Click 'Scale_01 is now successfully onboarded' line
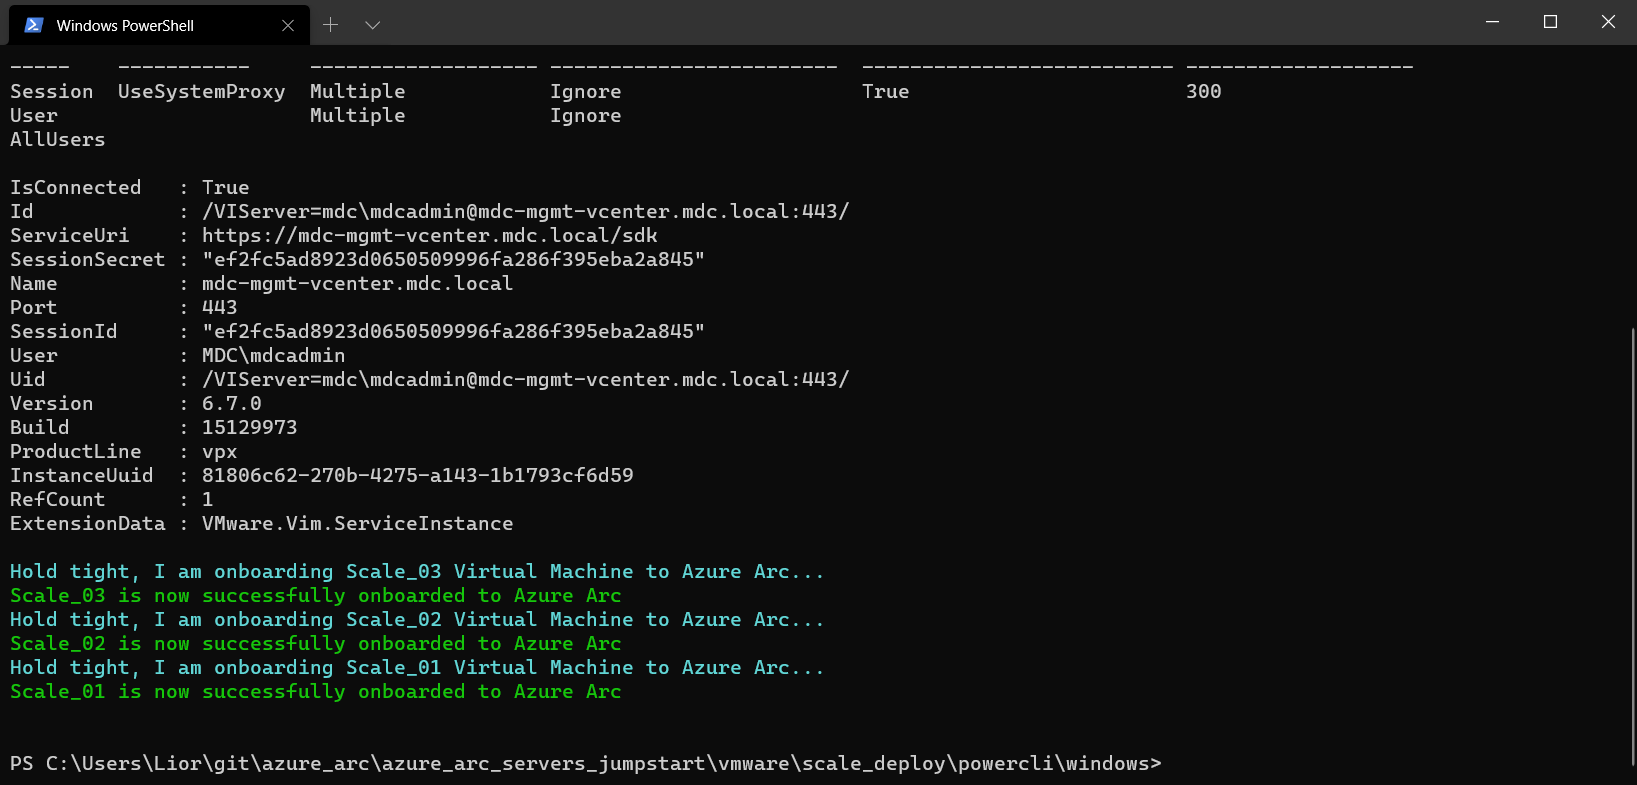1637x785 pixels. click(316, 692)
